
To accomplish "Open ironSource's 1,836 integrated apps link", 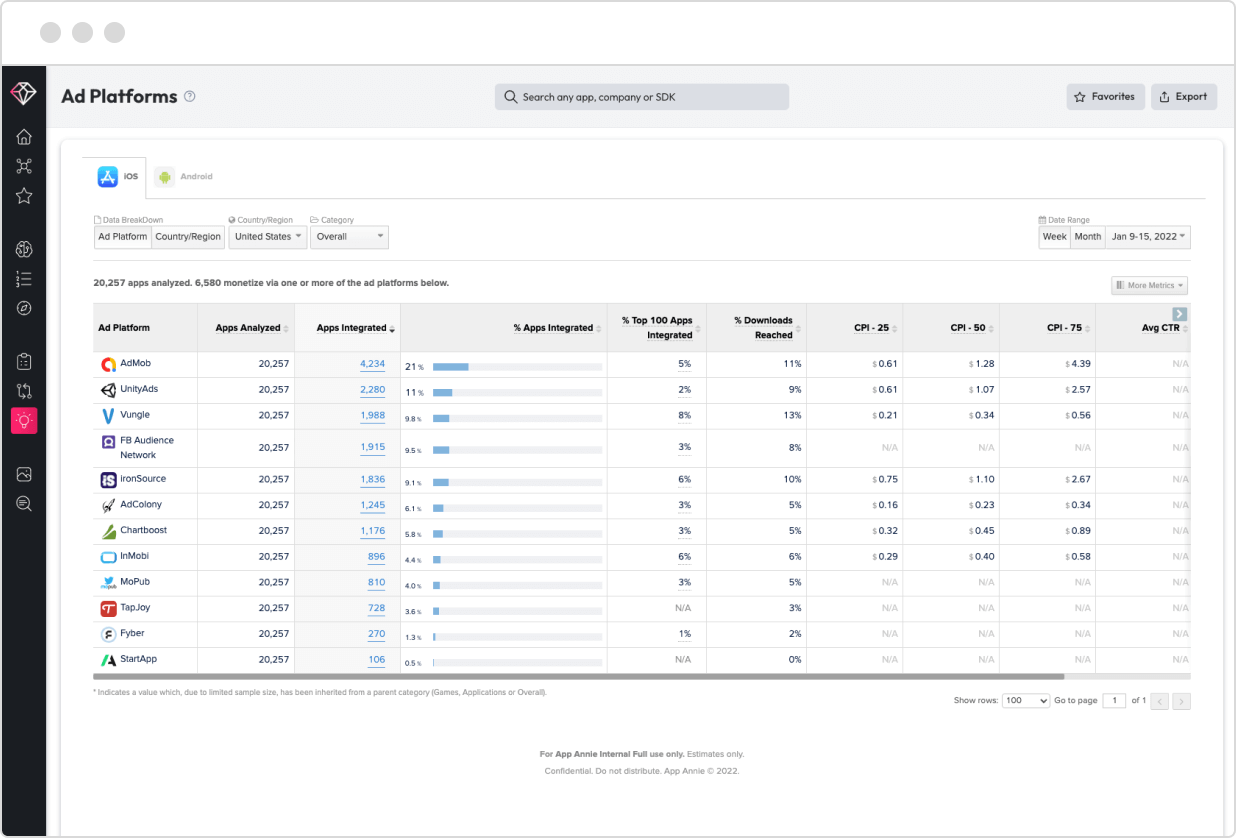I will point(372,480).
